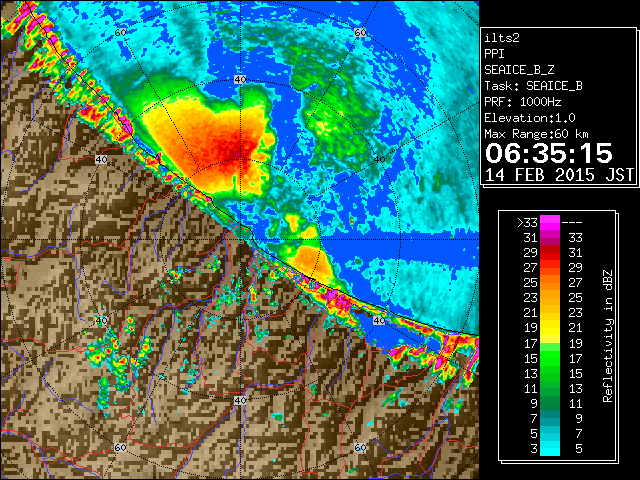Click the 60 km range label in the southeast
This screenshot has height=480, width=640.
[x=360, y=447]
